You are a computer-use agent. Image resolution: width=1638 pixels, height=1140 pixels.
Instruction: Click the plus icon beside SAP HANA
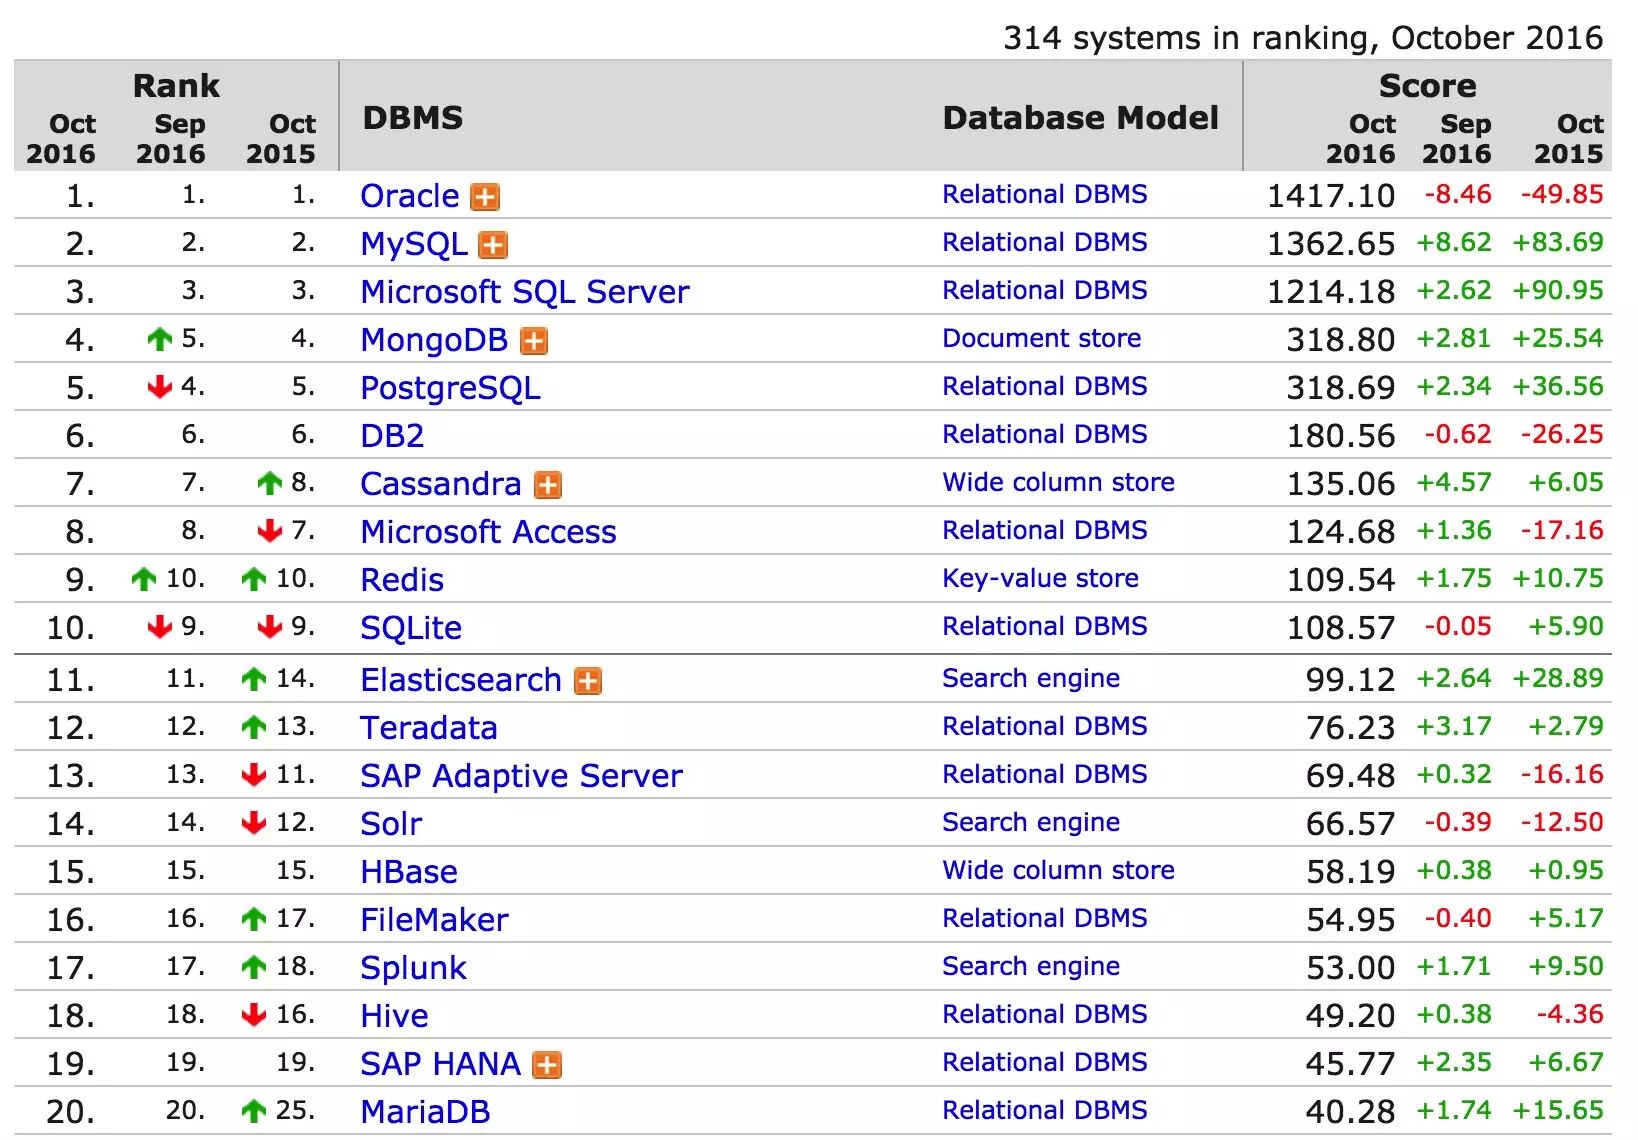pyautogui.click(x=546, y=1065)
